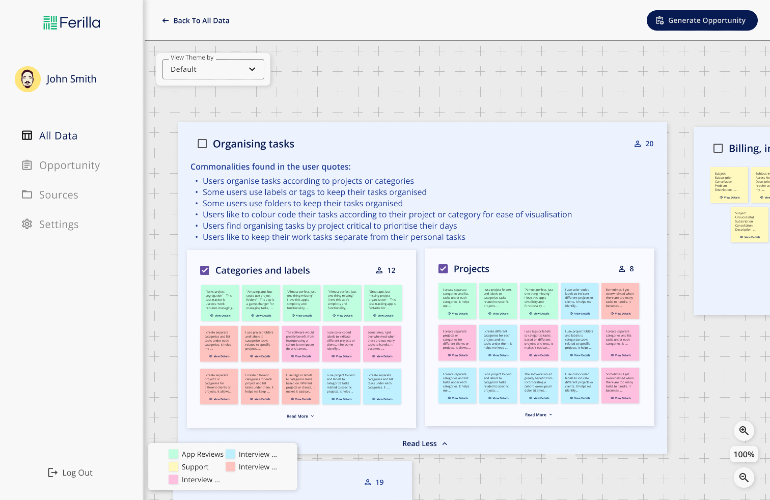770x500 pixels.
Task: Click the zoom in magnifier icon
Action: (x=743, y=431)
